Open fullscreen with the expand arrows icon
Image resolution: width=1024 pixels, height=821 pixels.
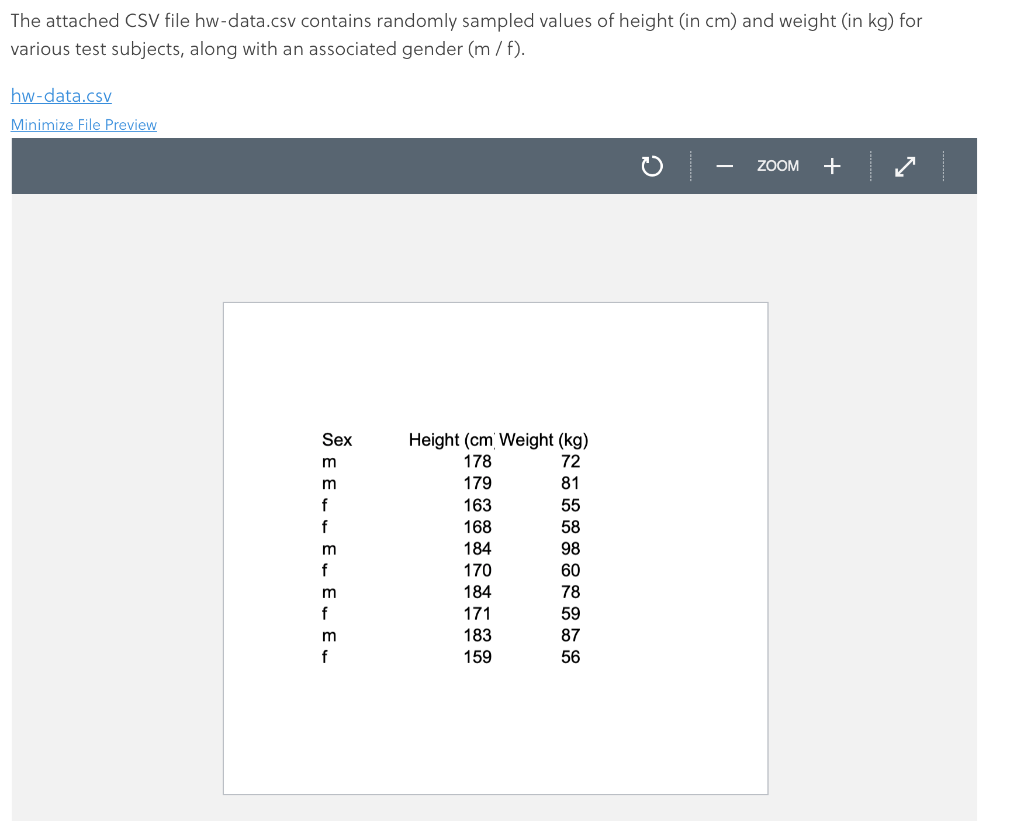click(x=904, y=166)
